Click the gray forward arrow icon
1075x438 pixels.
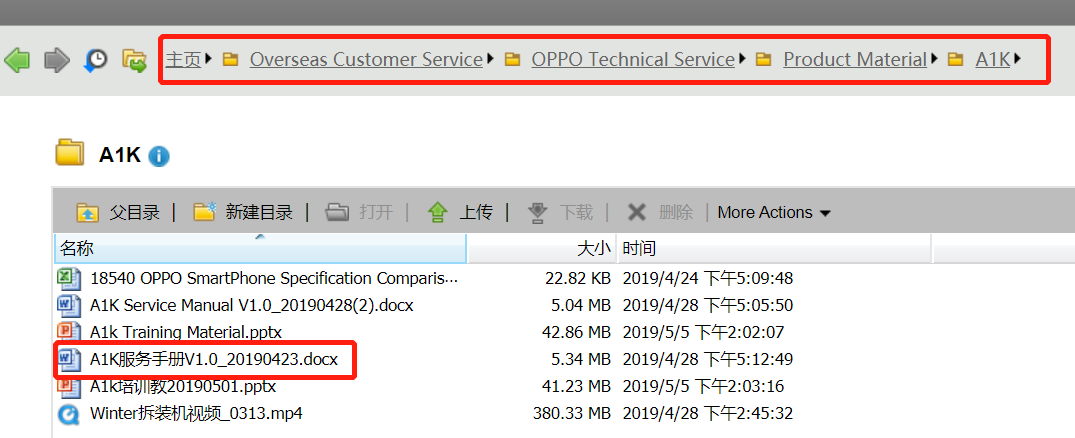coord(57,61)
